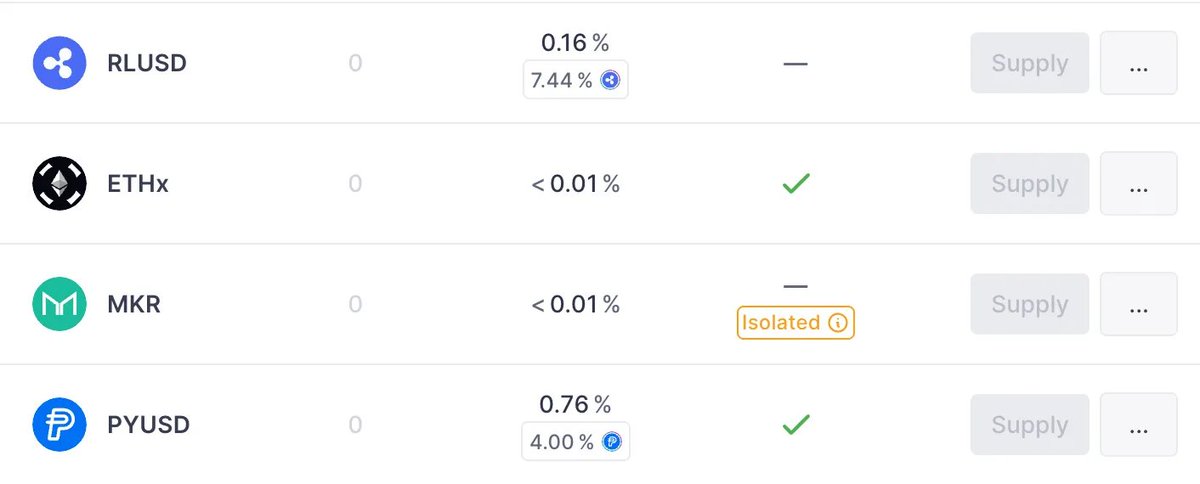
Task: Click the Supply button for RLUSD
Action: point(1030,63)
